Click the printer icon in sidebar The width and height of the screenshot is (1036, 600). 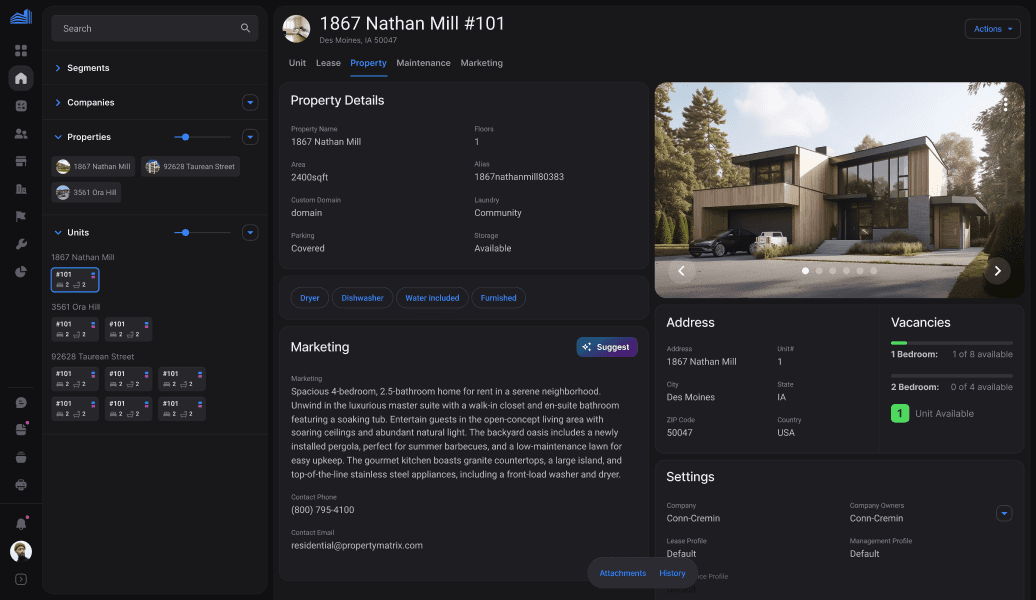[21, 485]
